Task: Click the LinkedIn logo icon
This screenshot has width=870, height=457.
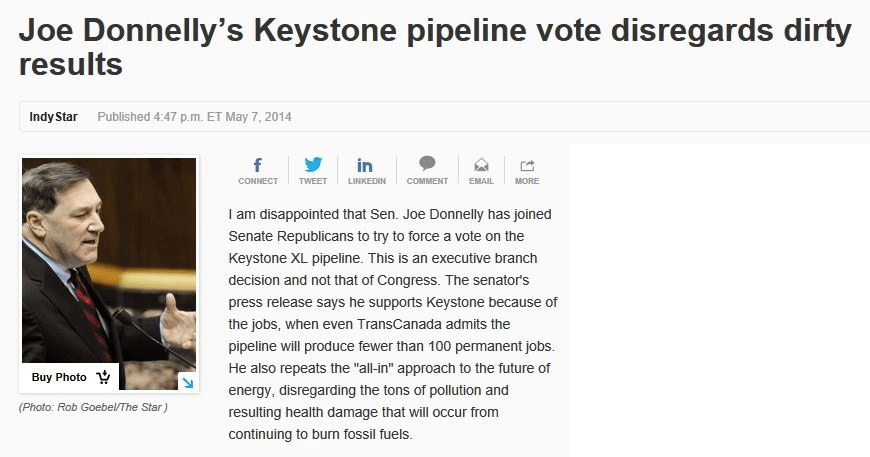Action: pos(366,165)
